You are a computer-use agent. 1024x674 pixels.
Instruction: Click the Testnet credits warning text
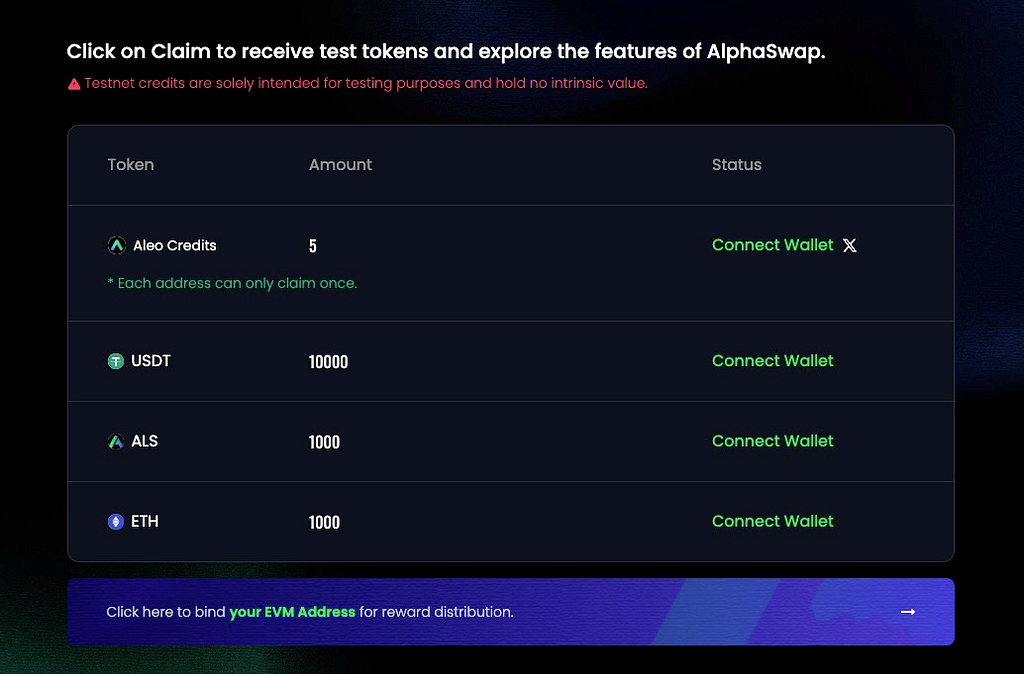366,84
